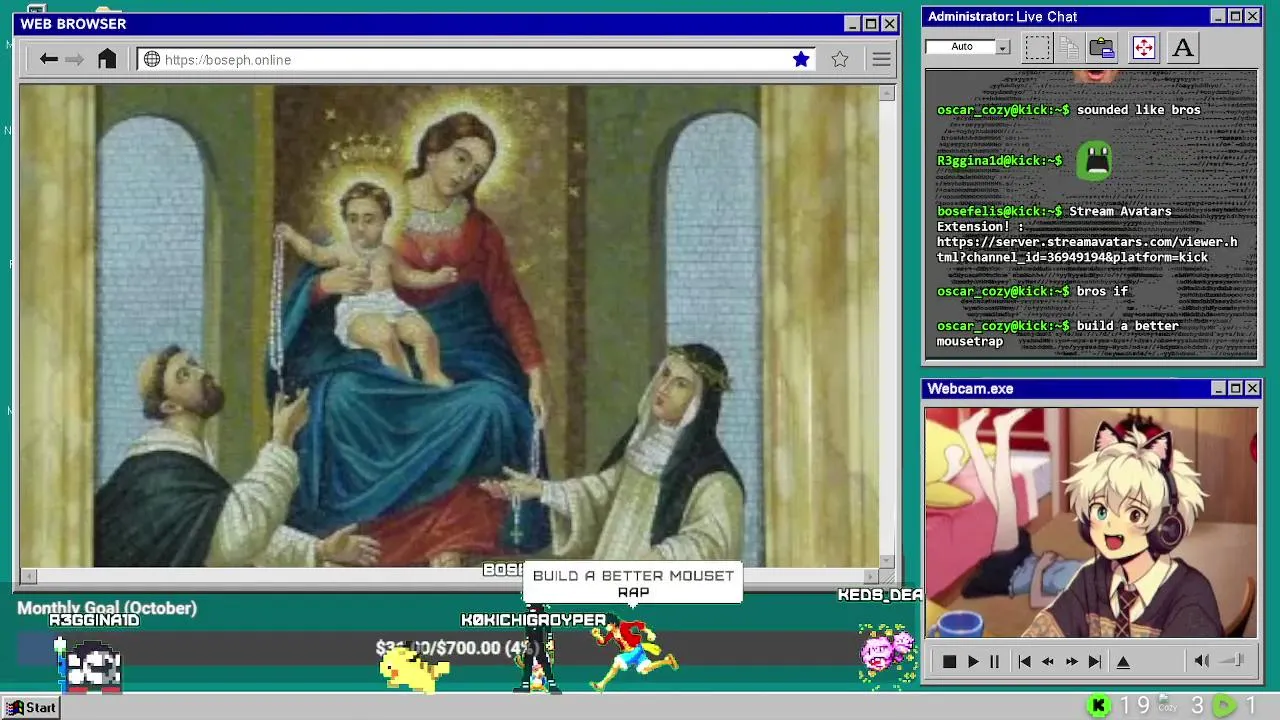Click browser vertical scrollbar up arrow
Viewport: 1280px width, 720px height.
click(x=887, y=93)
